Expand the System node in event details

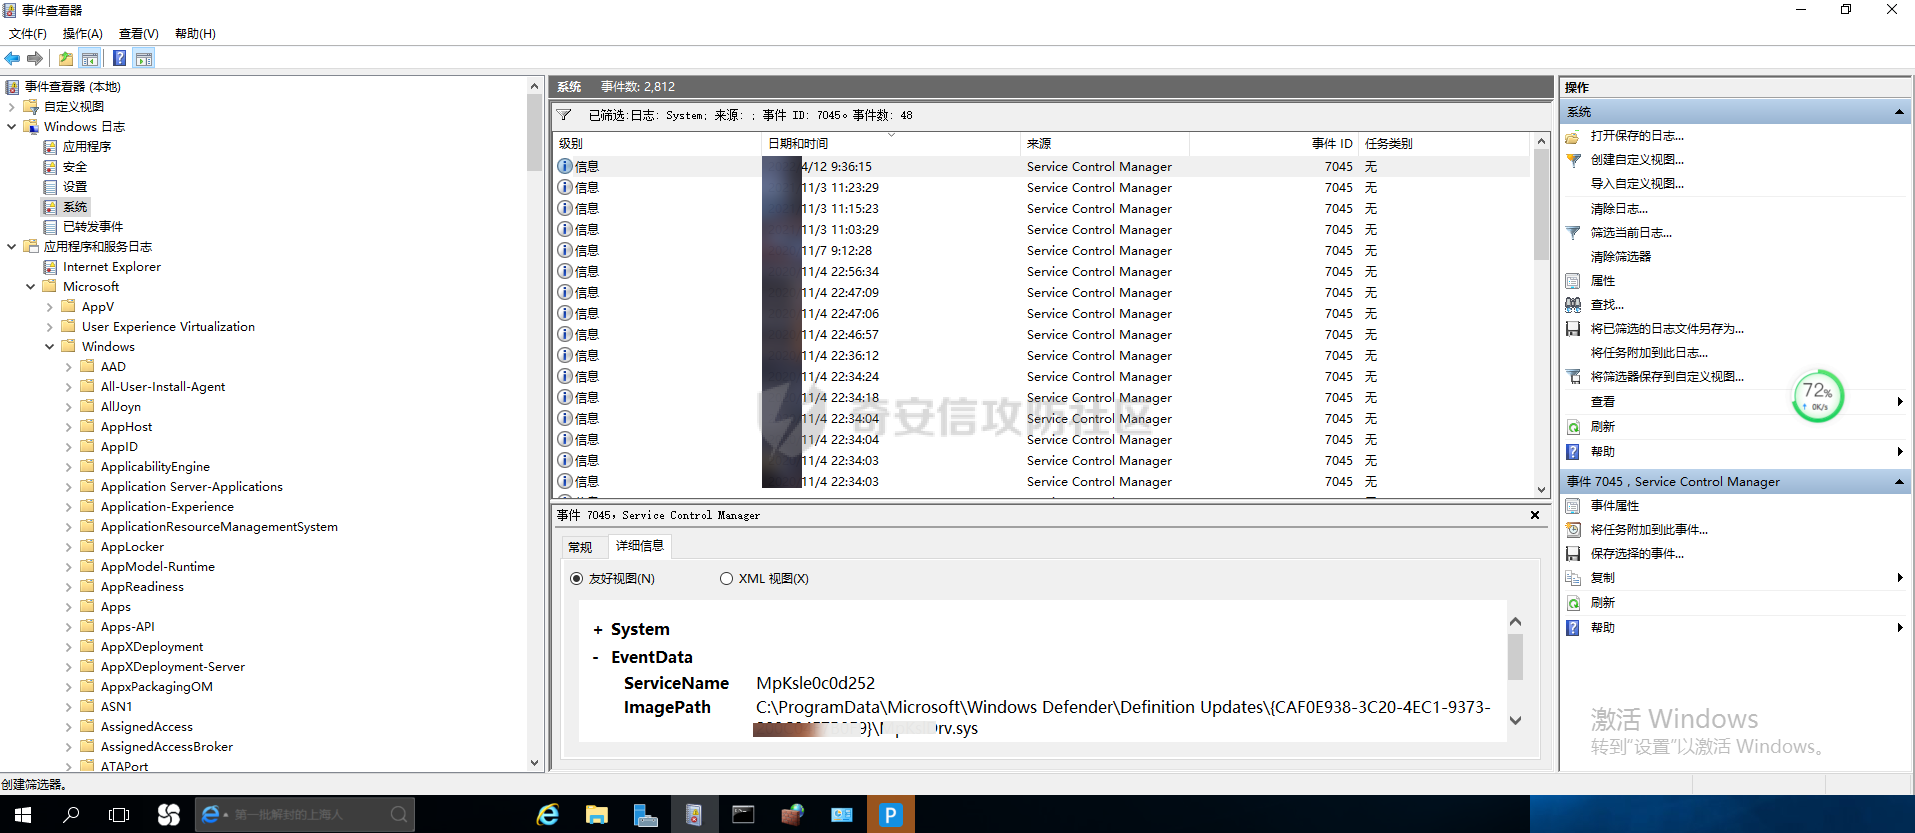[598, 630]
